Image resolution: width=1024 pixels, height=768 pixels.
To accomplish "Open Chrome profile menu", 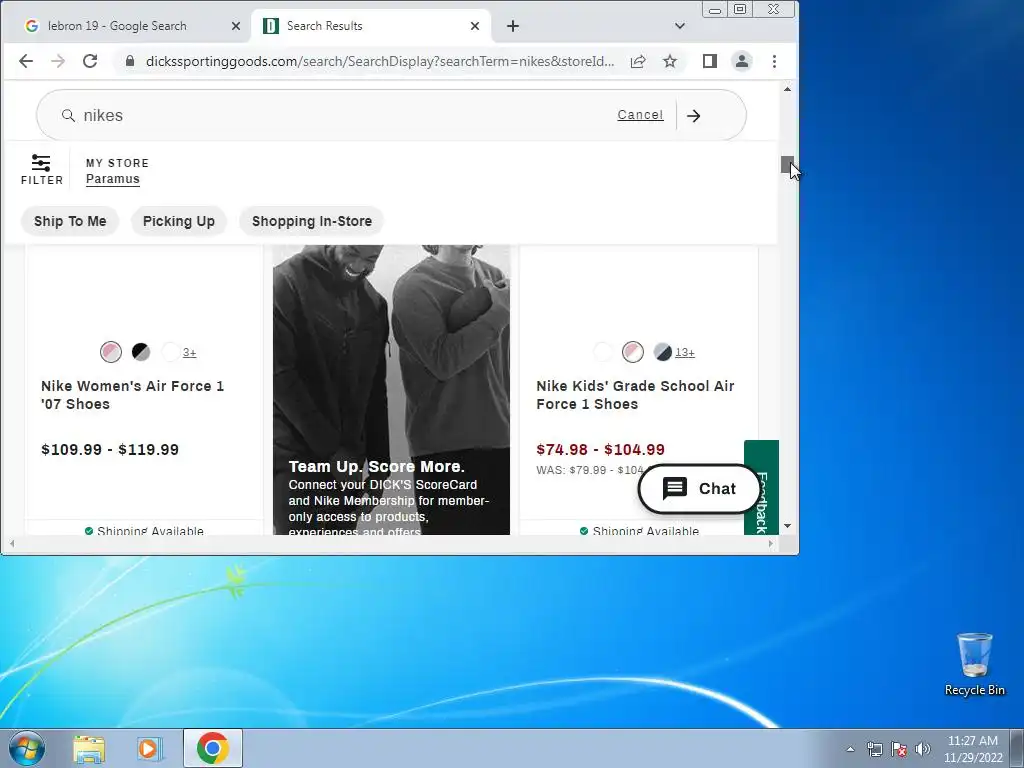I will coord(742,61).
